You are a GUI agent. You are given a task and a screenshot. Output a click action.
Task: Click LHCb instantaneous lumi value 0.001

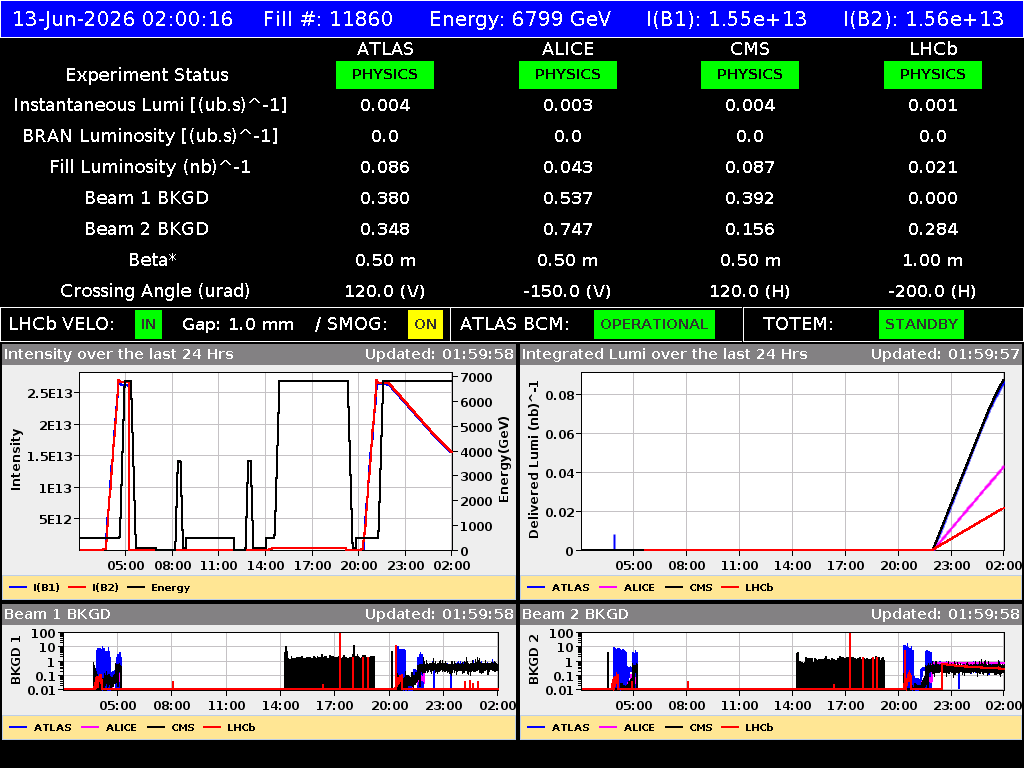point(933,105)
